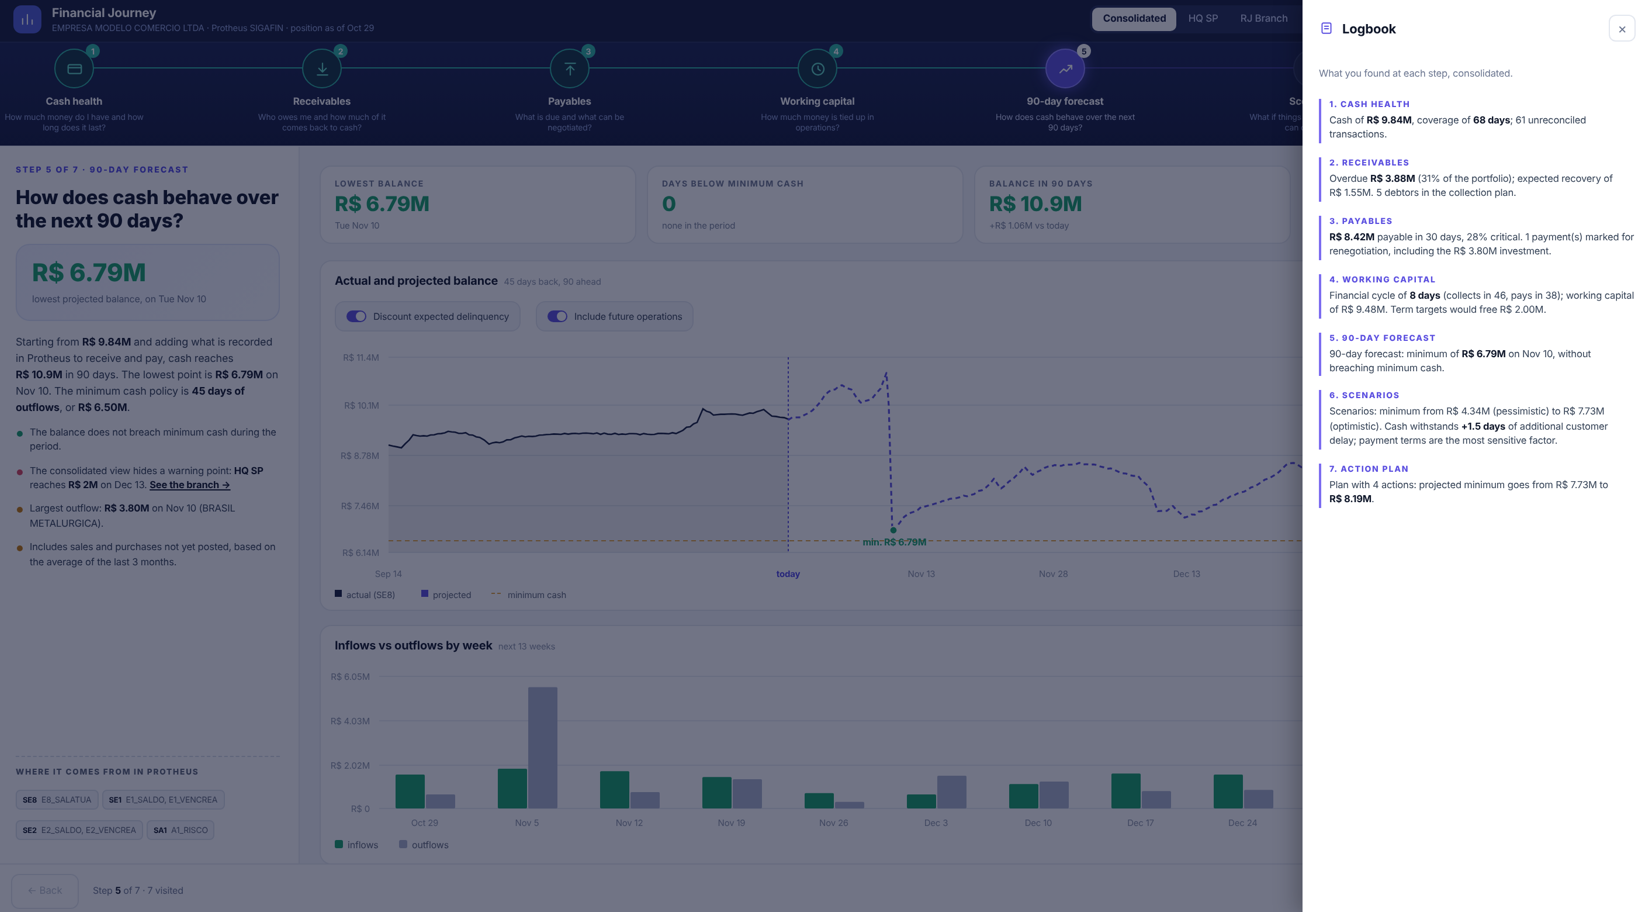Select the 90-day forecast trend icon

pyautogui.click(x=1065, y=69)
